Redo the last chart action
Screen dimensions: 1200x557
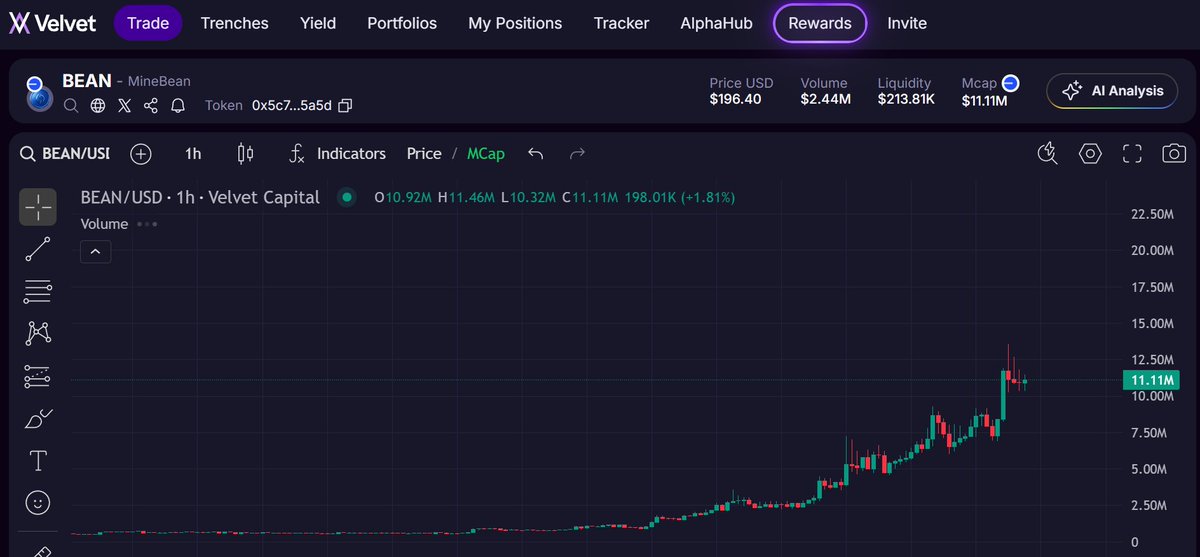click(577, 153)
